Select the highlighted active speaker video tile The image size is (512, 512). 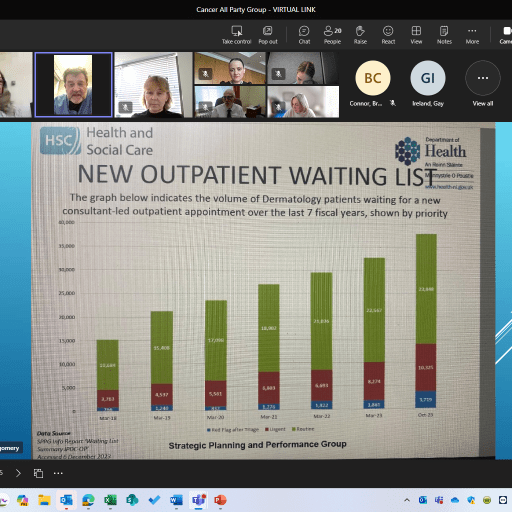(73, 85)
